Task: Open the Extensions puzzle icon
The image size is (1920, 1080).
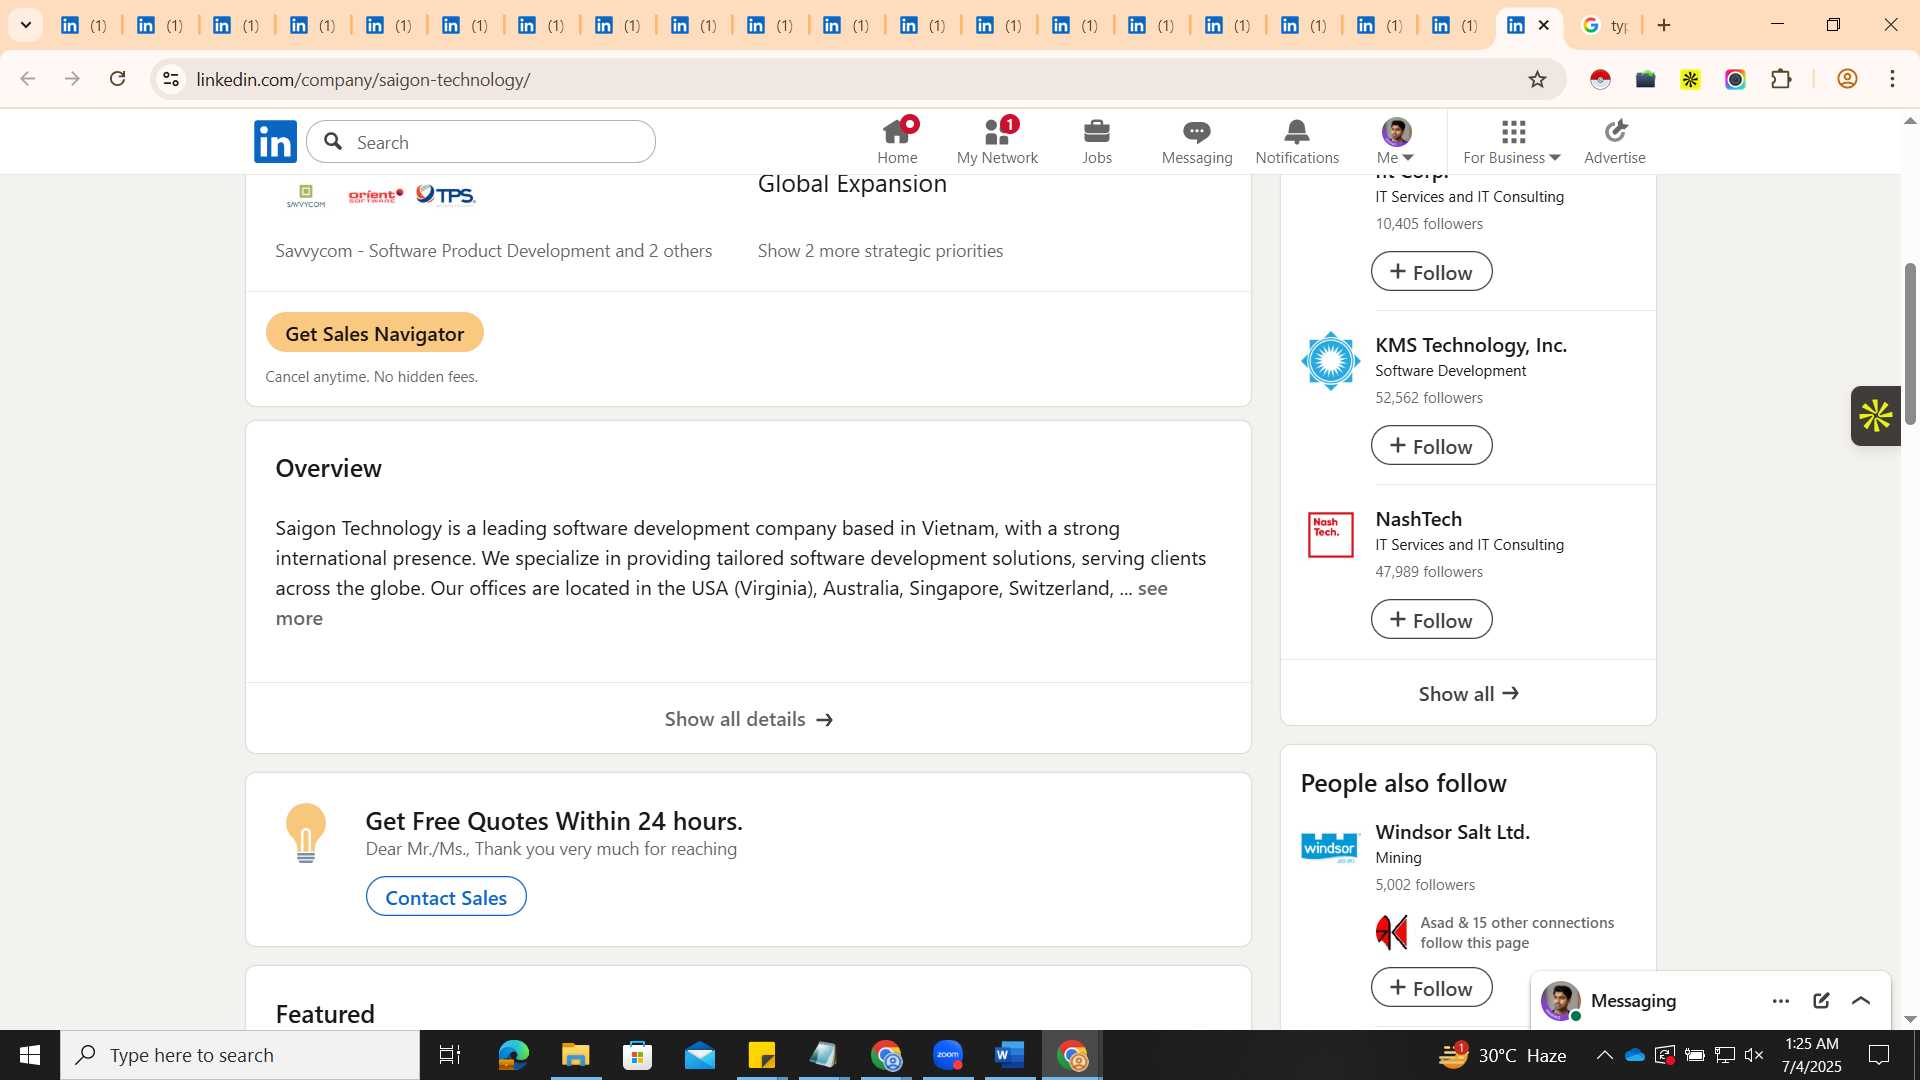Action: click(1781, 79)
